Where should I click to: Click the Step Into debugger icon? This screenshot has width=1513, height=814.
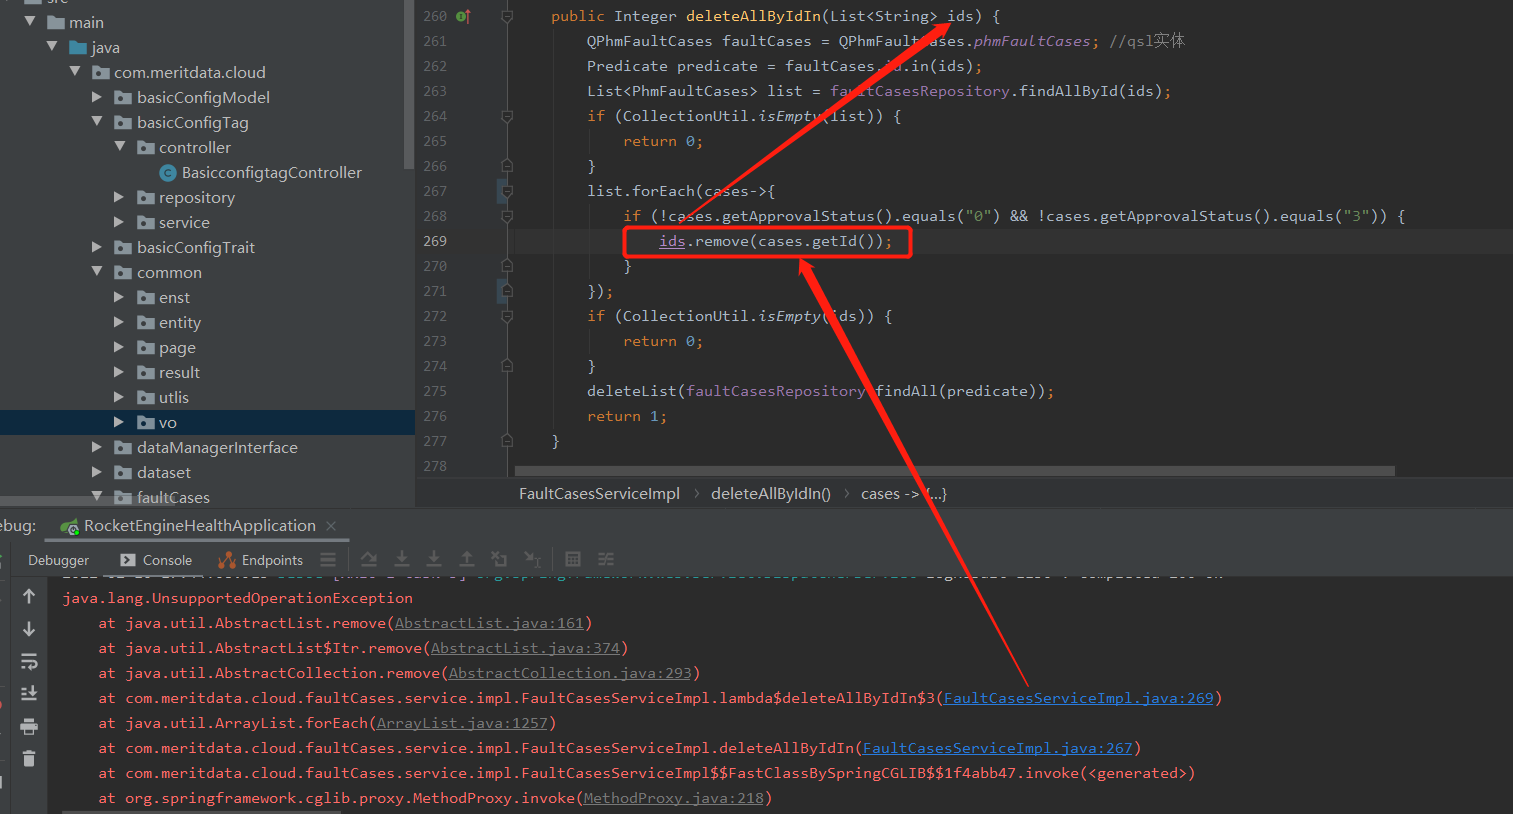(402, 559)
